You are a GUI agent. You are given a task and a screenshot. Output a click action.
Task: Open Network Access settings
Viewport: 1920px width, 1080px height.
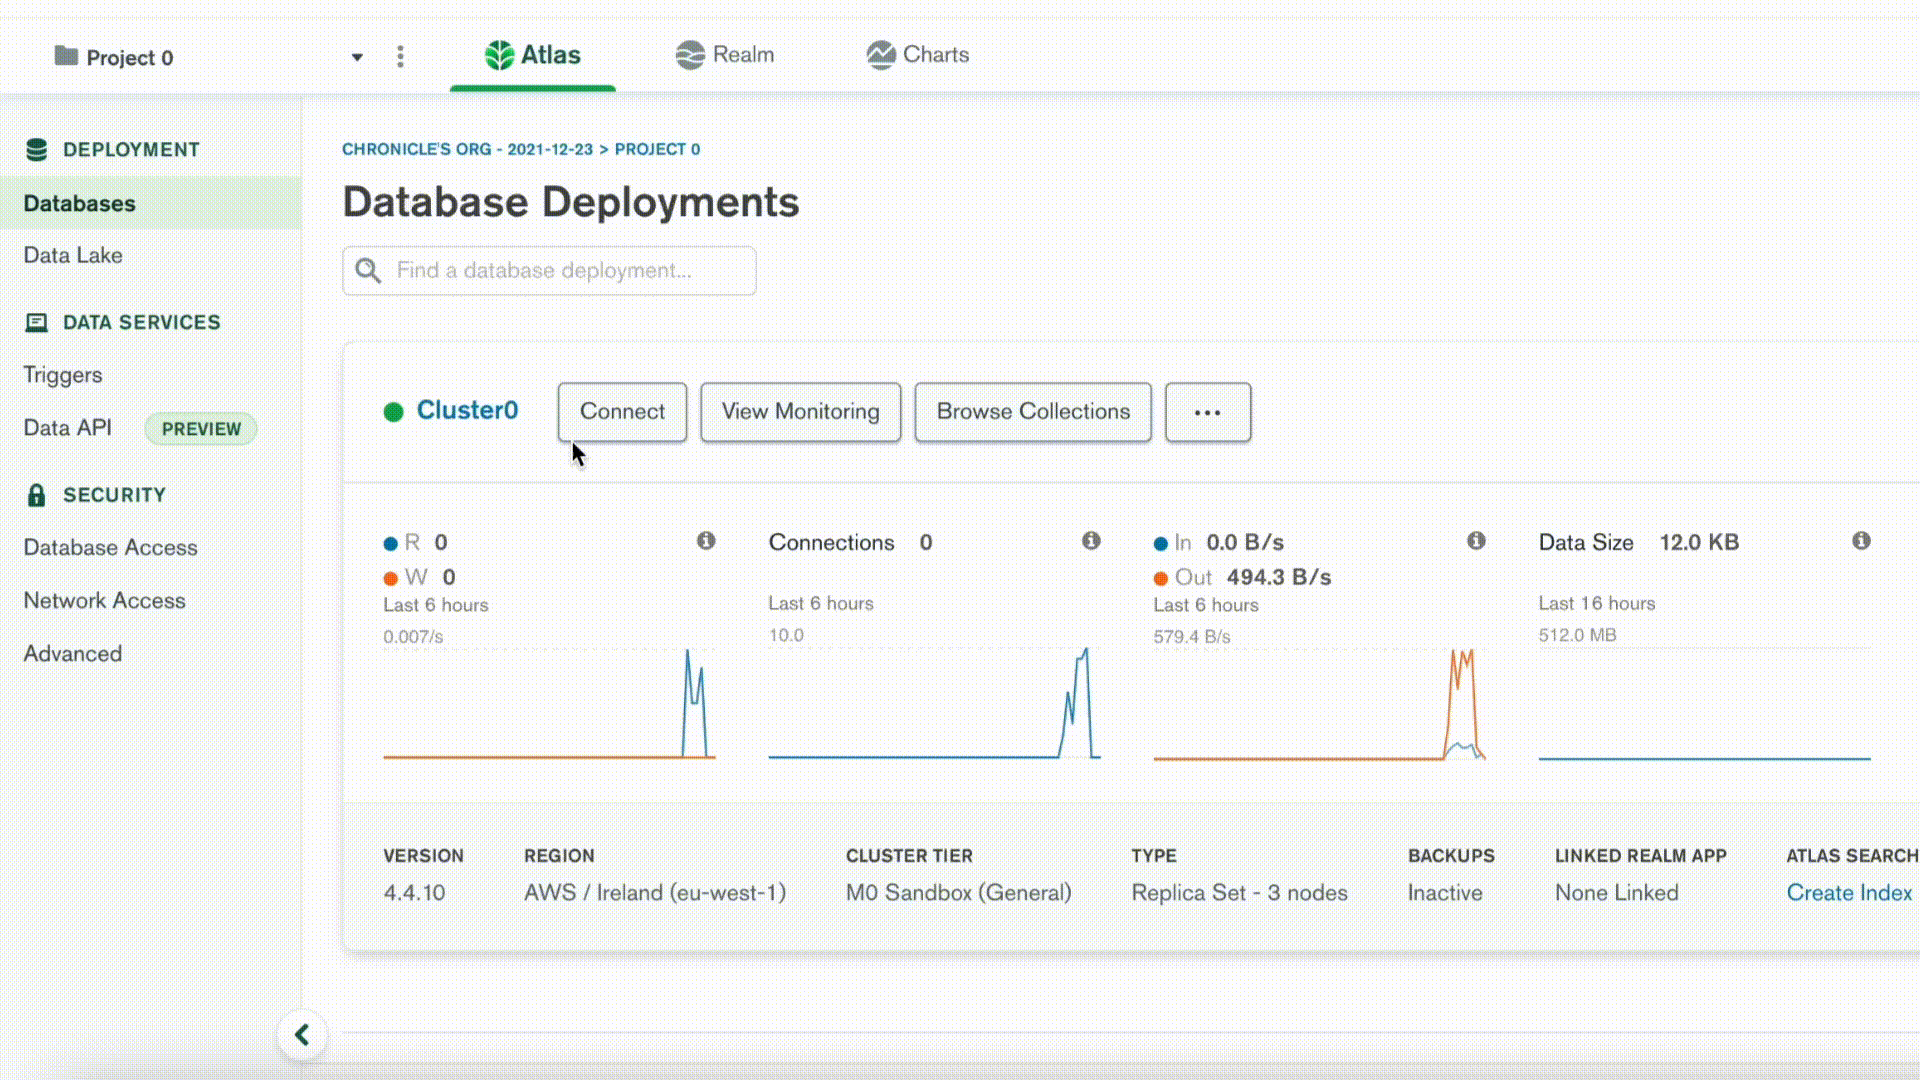pos(104,601)
